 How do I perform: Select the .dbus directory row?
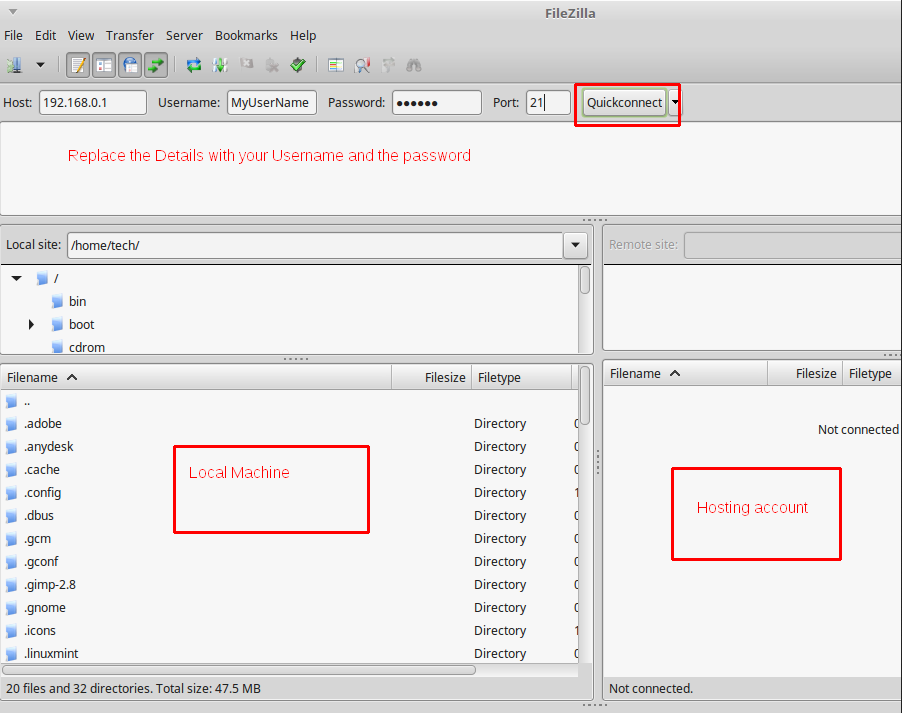(289, 516)
